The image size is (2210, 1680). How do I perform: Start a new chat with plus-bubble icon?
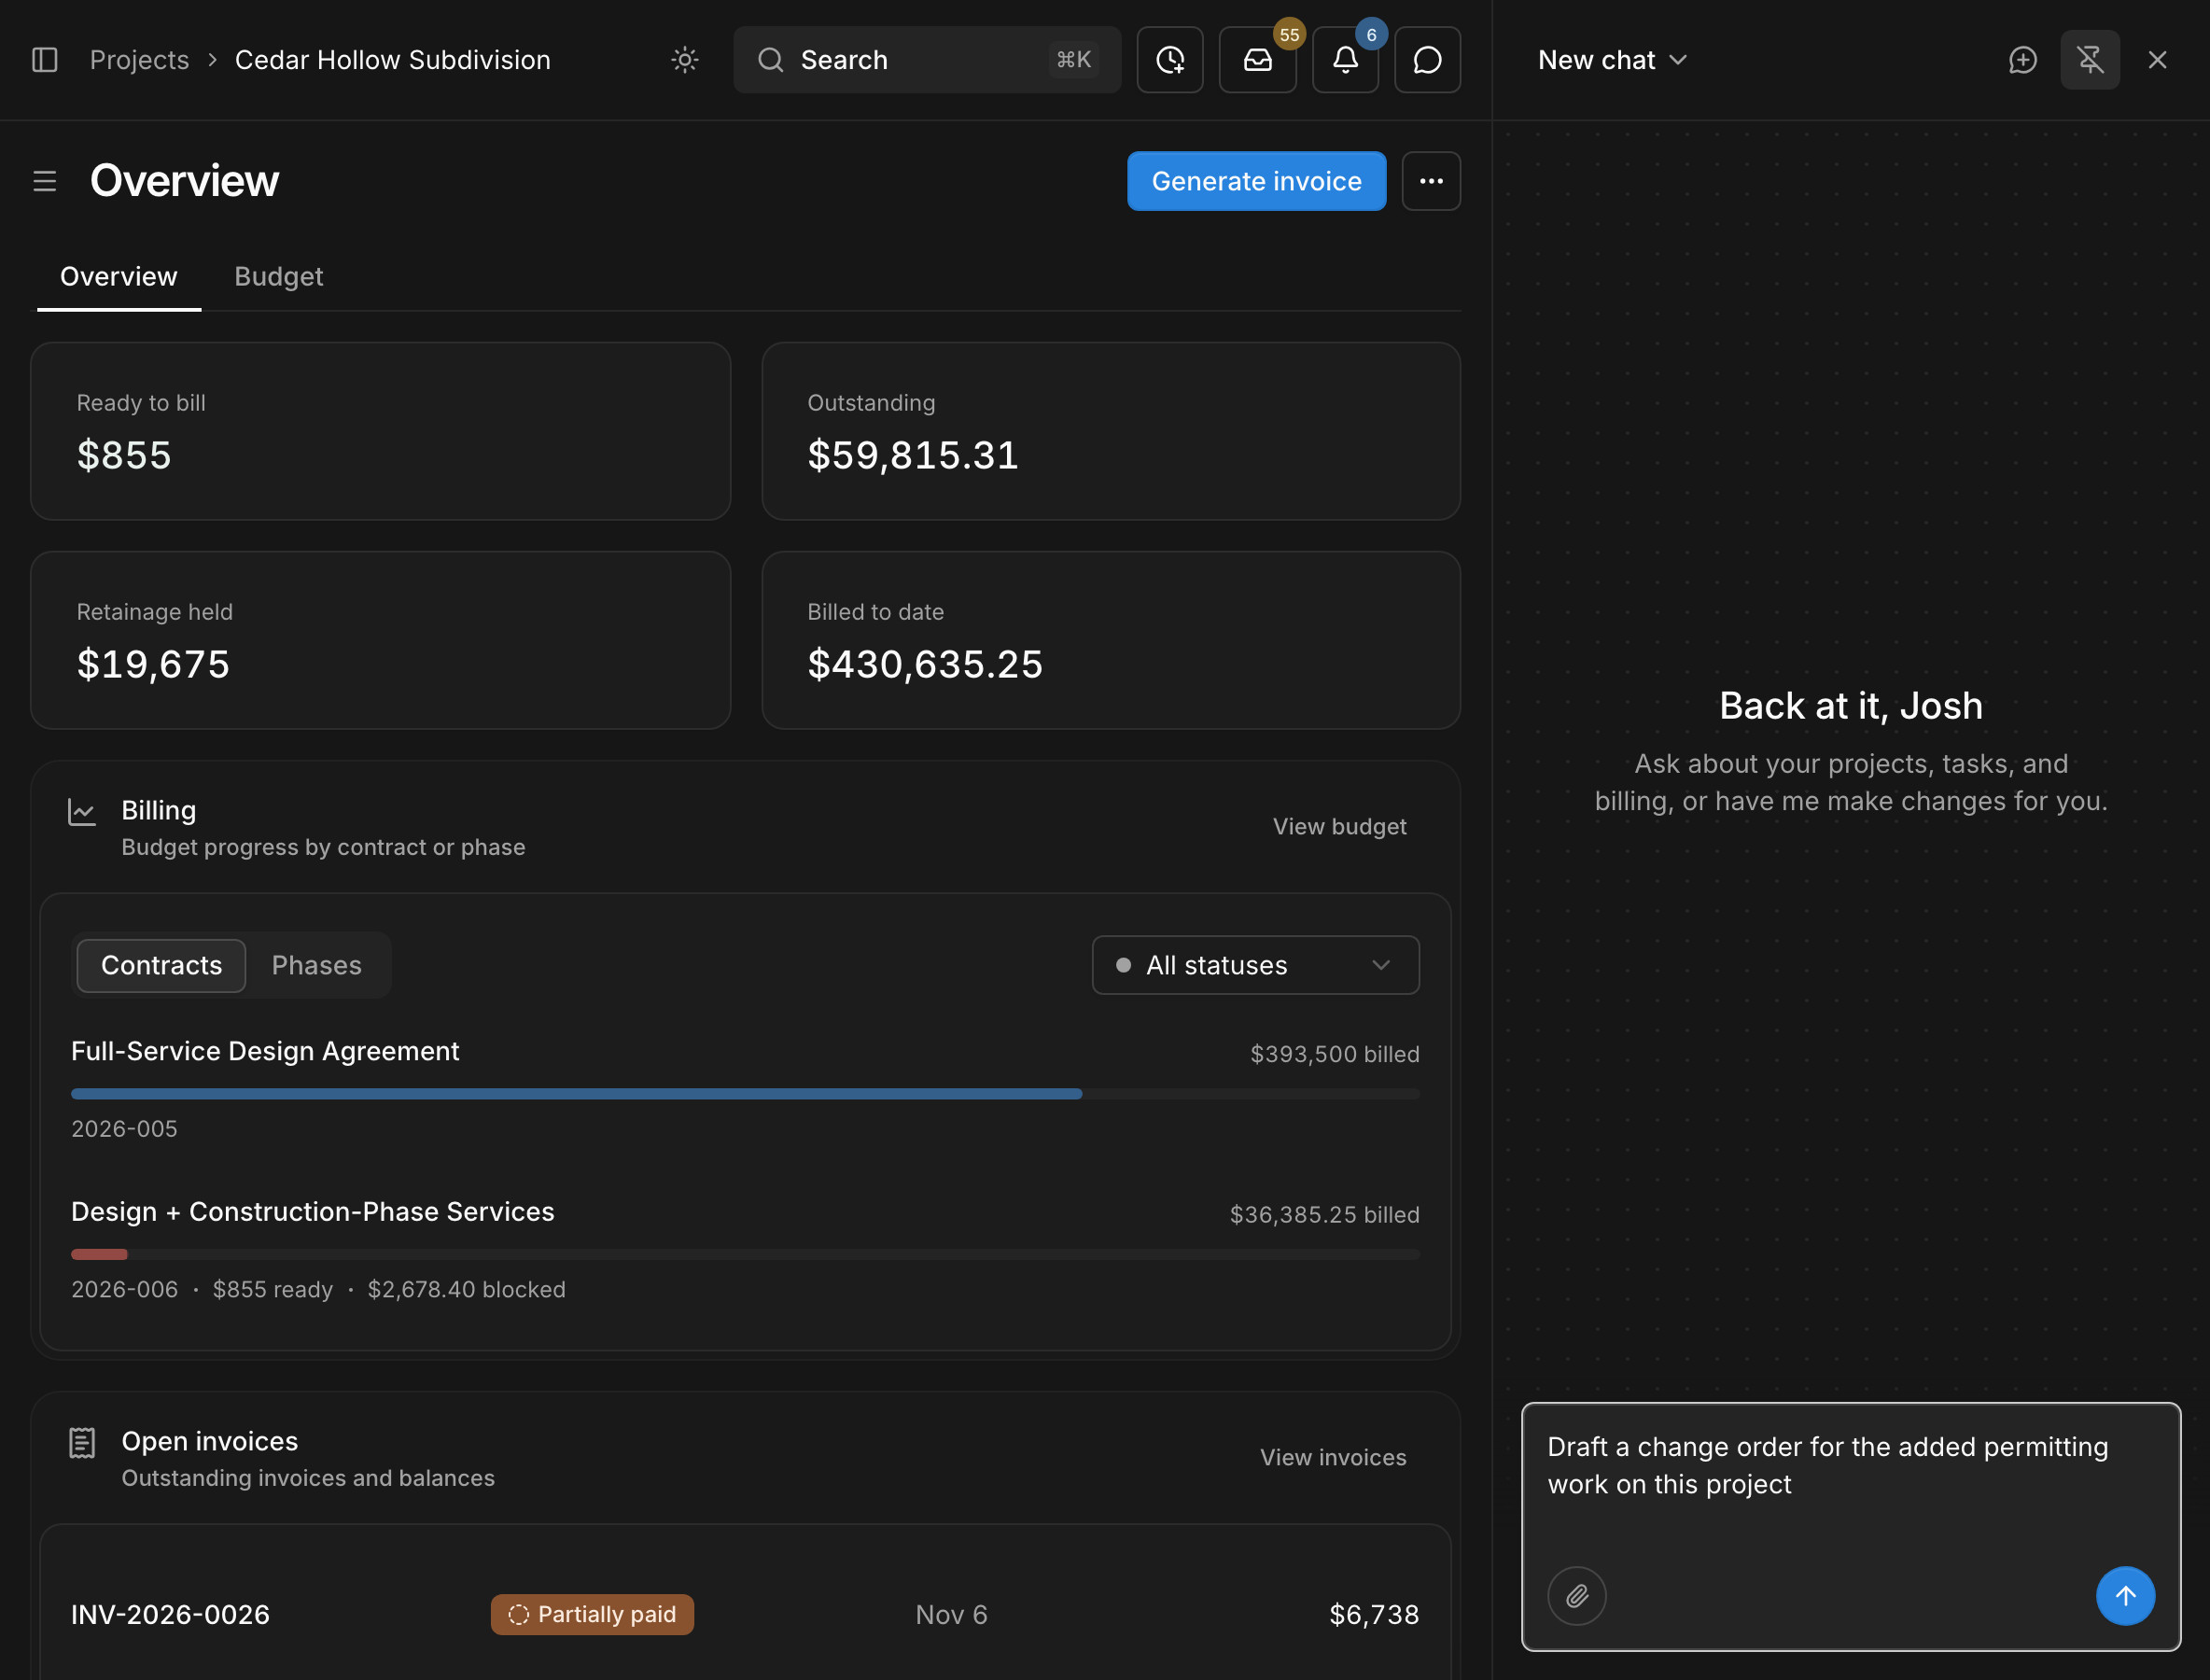tap(2022, 60)
